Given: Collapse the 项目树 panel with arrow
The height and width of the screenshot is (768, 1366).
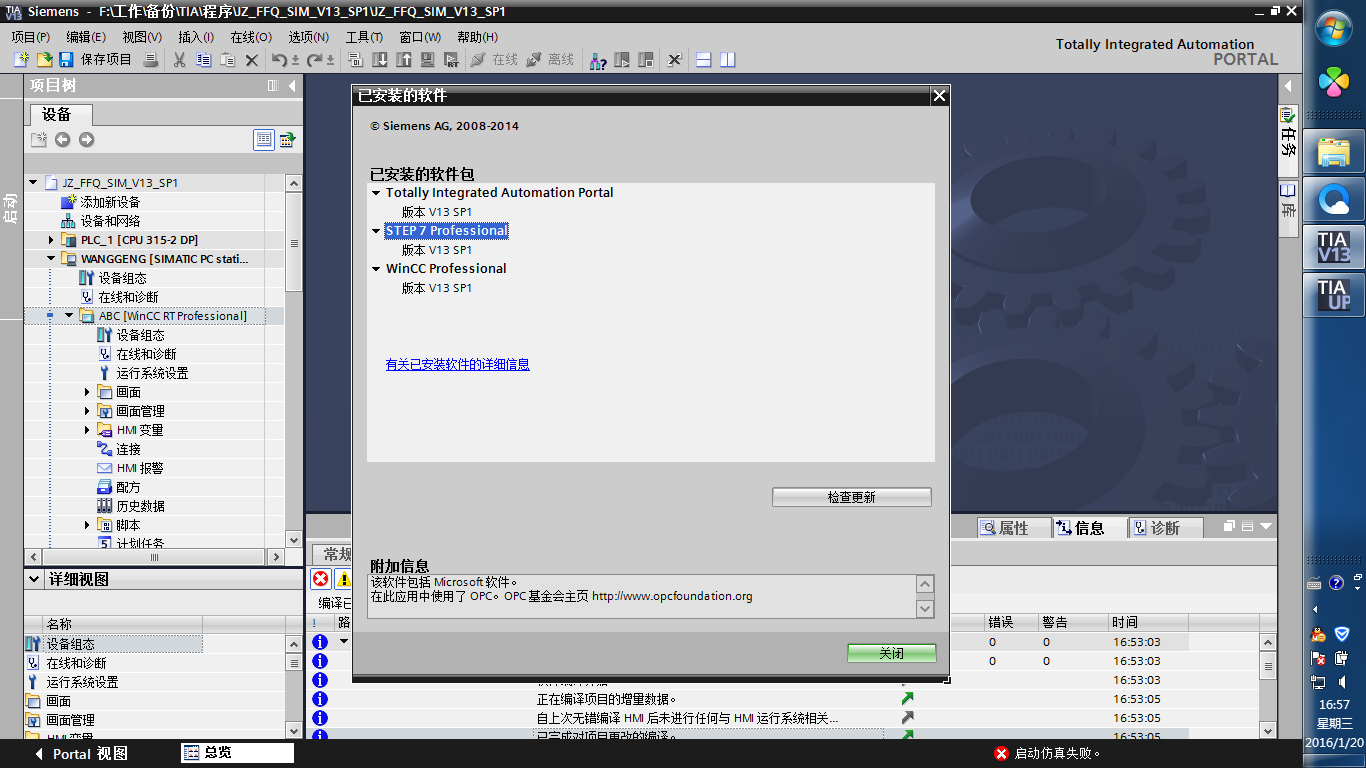Looking at the screenshot, I should (292, 86).
